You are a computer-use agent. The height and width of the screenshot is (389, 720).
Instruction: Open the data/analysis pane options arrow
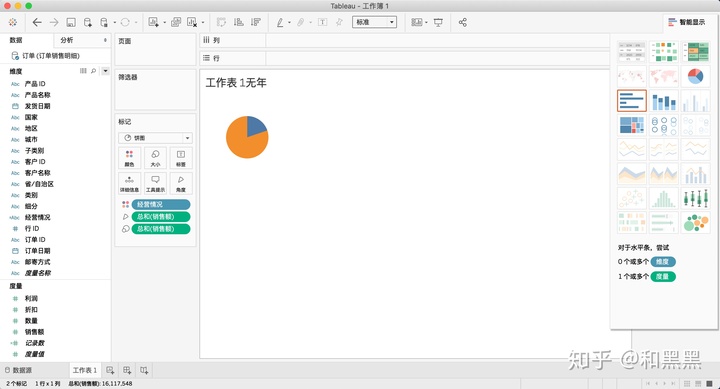point(105,40)
